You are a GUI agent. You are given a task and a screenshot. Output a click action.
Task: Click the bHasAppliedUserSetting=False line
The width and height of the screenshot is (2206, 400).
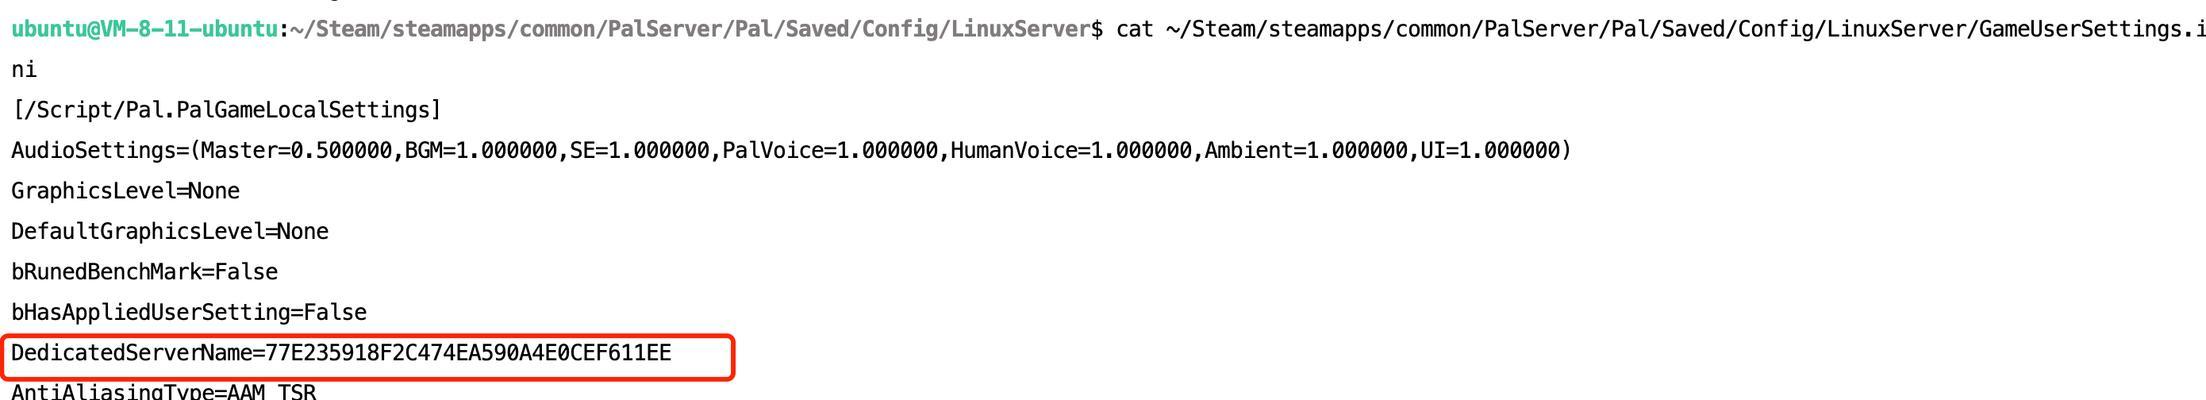pos(189,313)
